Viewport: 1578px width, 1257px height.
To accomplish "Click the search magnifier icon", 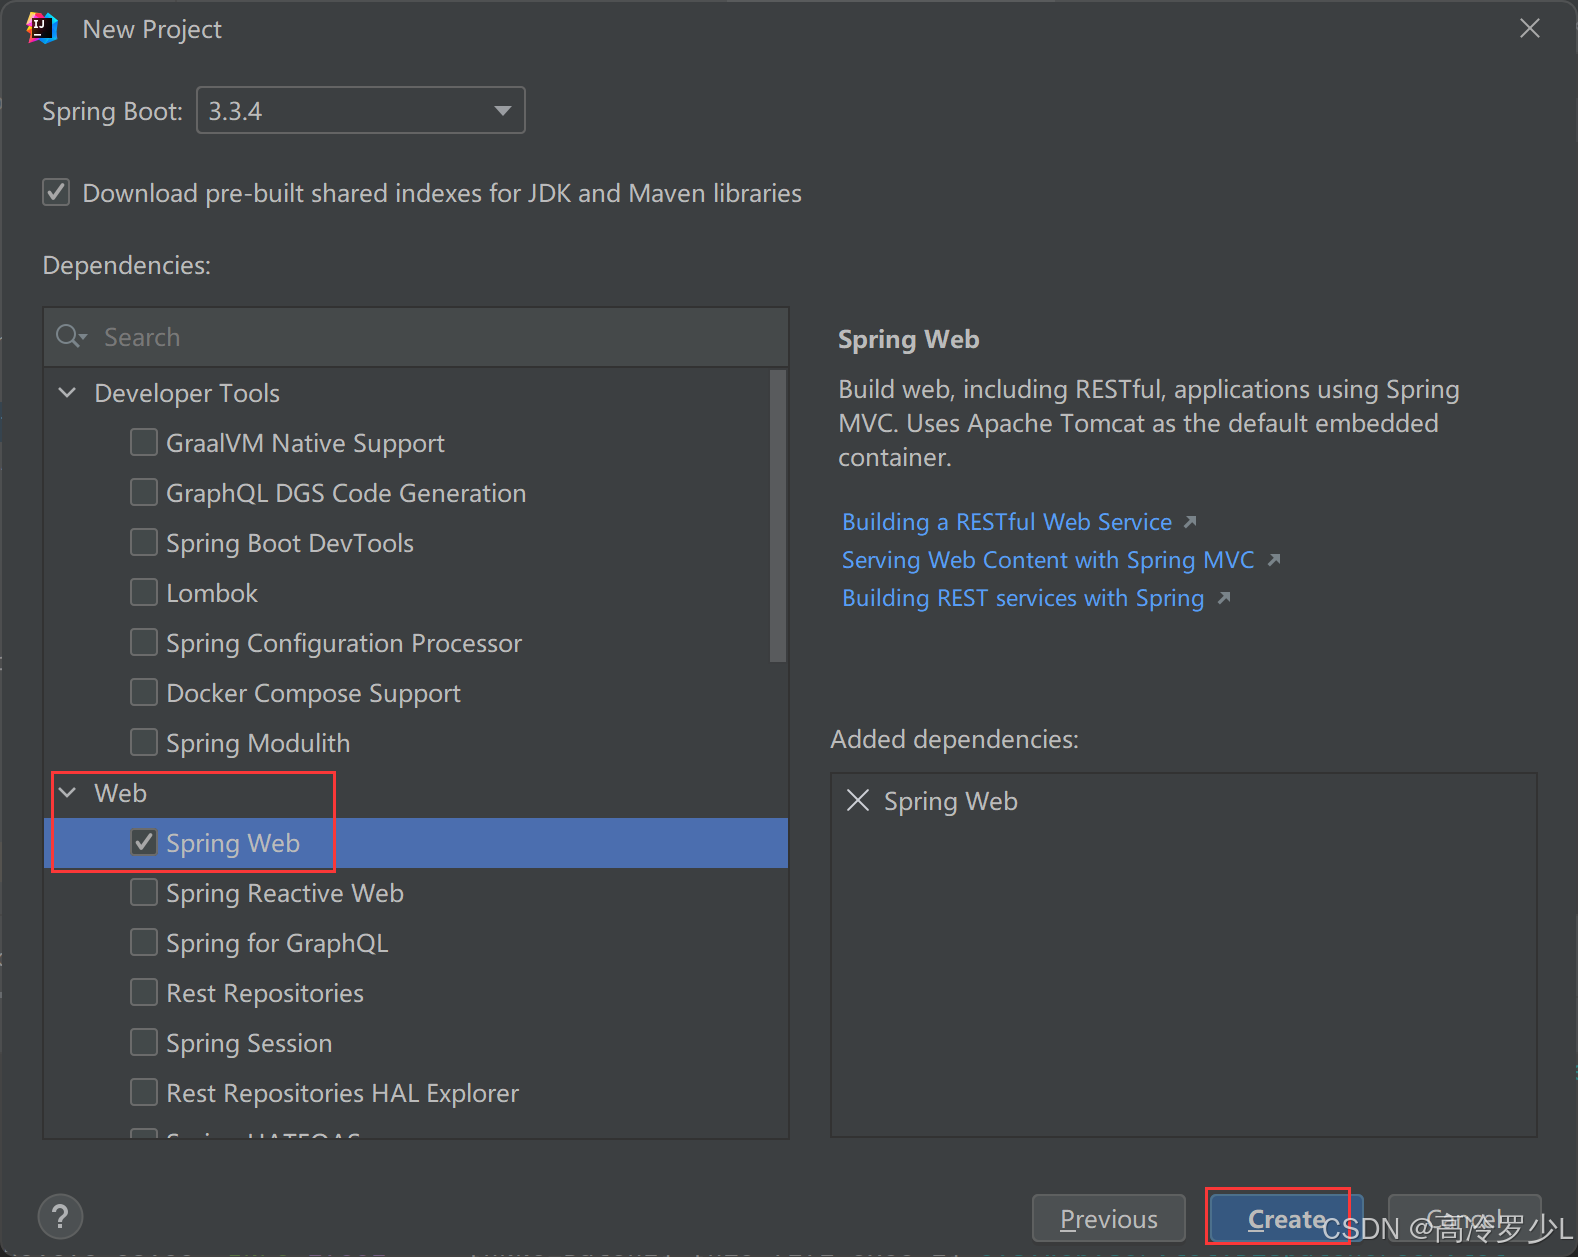I will 71,336.
